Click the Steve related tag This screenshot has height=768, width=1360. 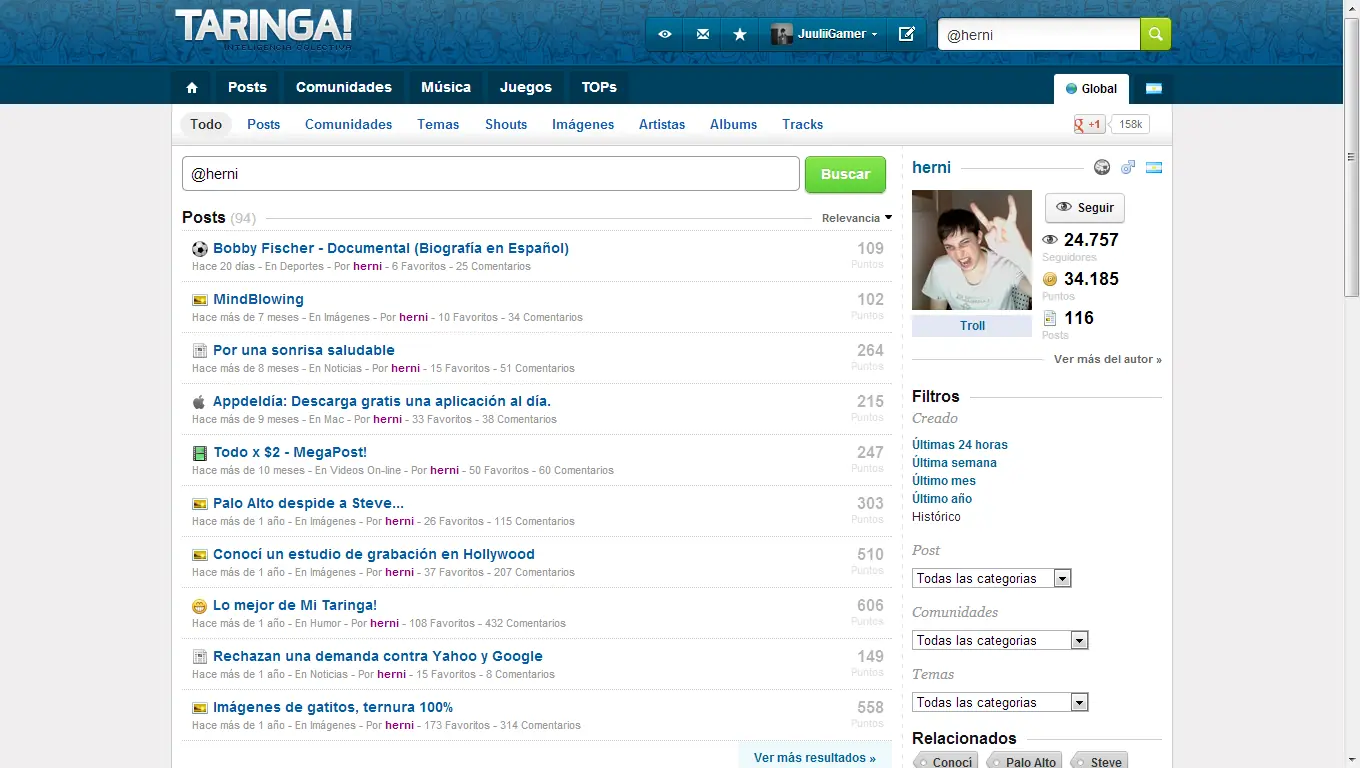[1102, 762]
